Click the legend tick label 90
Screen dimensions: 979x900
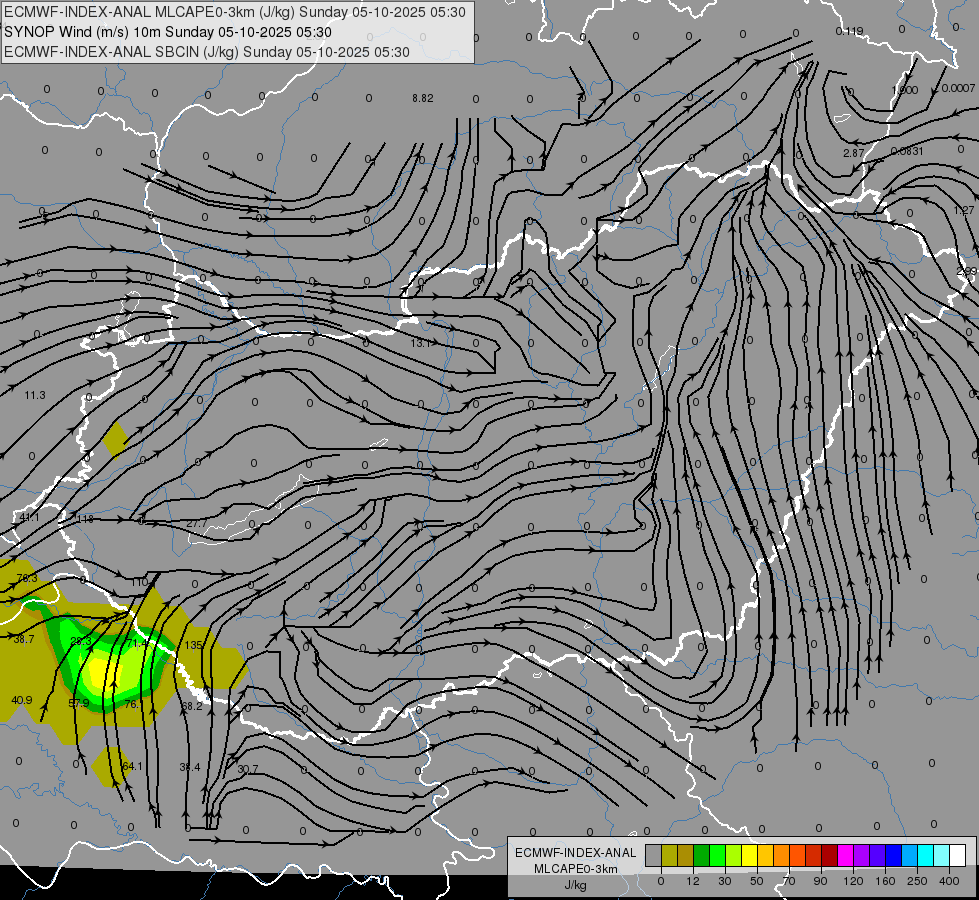(820, 881)
